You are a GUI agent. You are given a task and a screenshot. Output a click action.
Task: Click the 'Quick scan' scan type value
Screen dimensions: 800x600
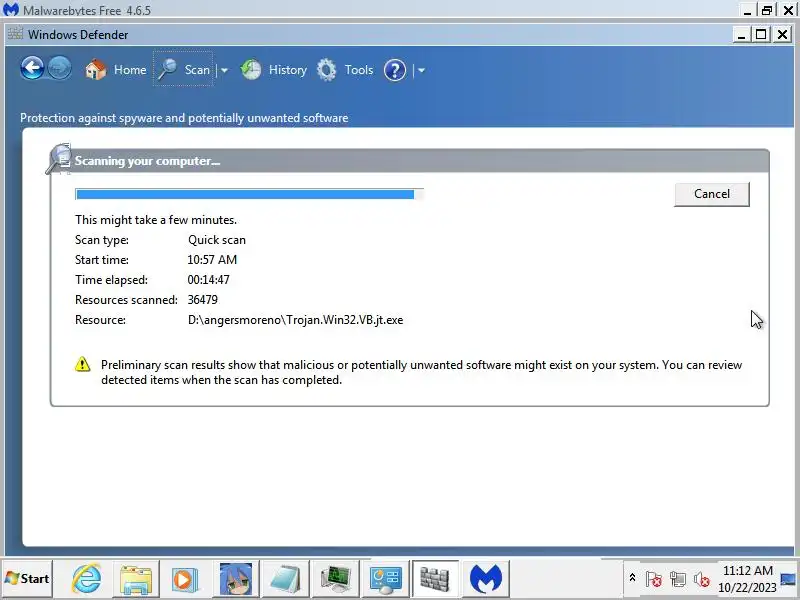point(217,240)
